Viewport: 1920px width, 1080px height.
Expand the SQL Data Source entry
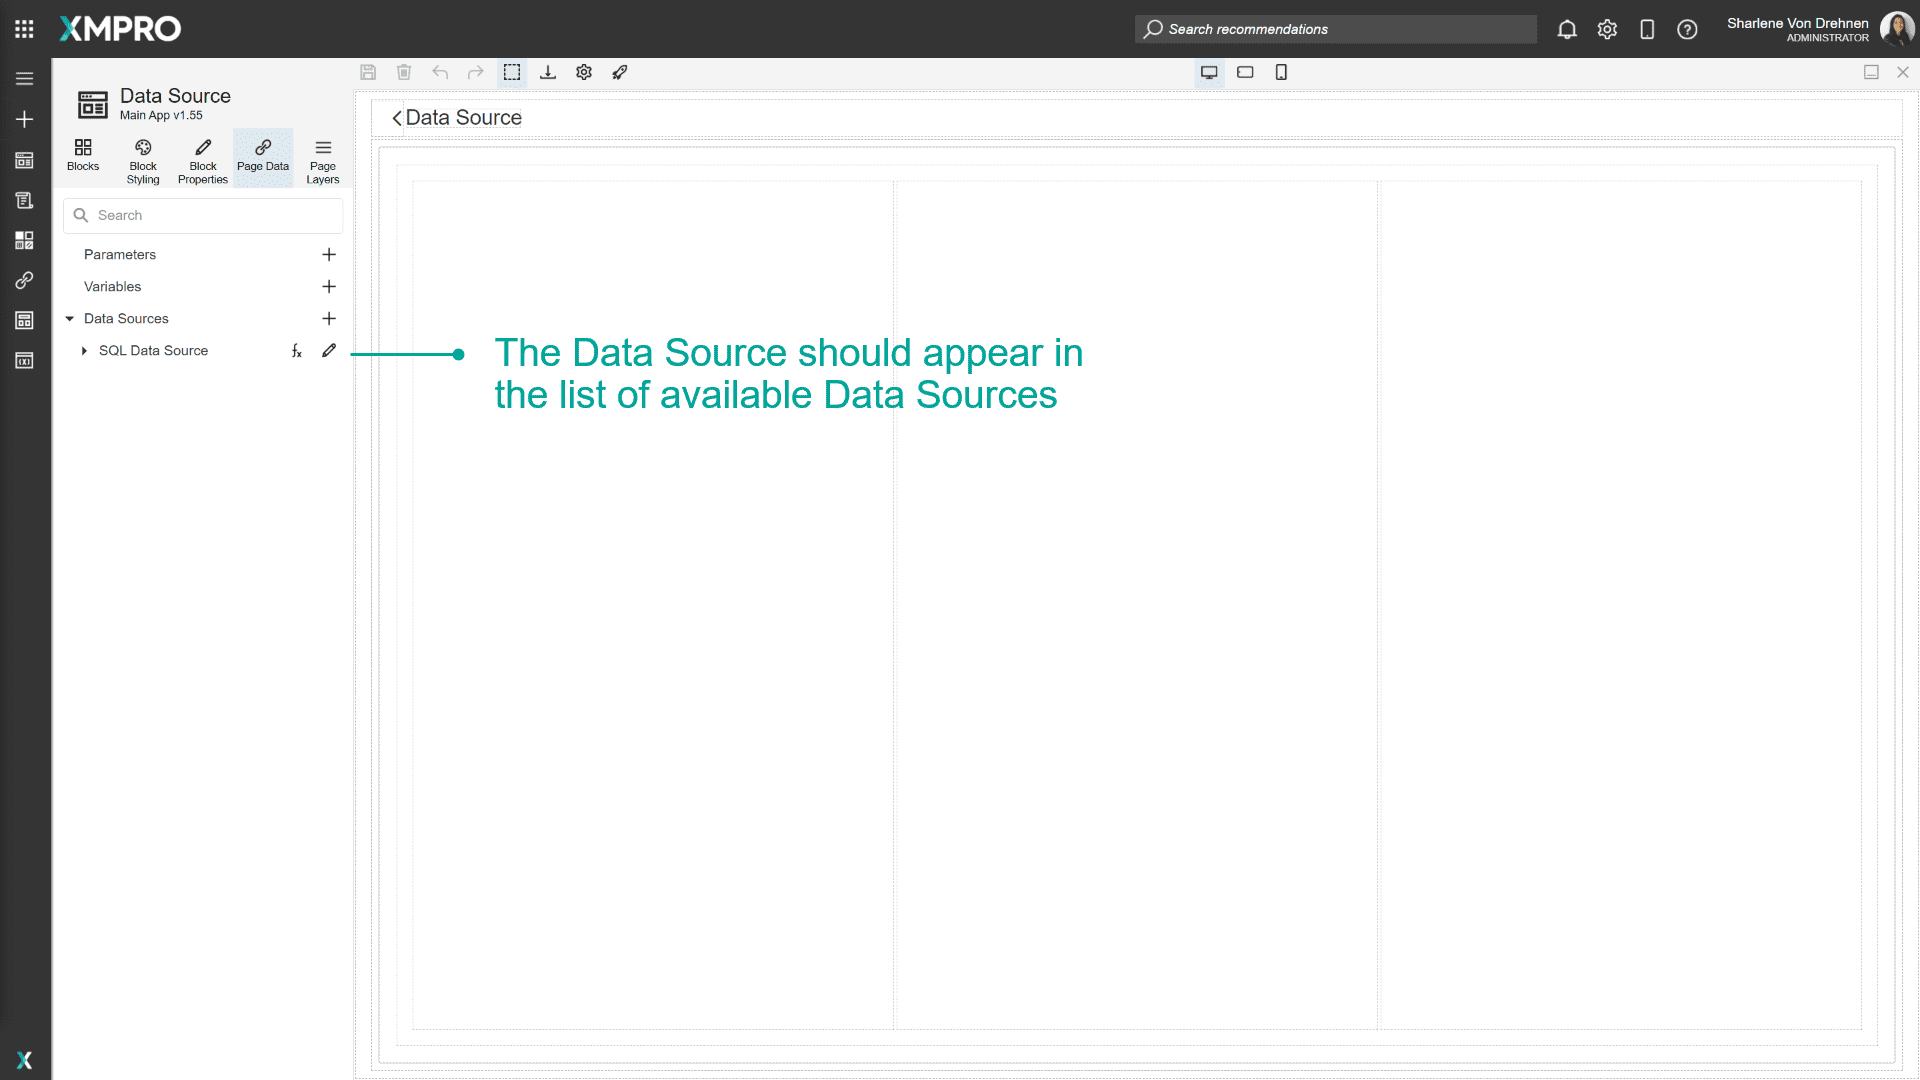tap(84, 351)
